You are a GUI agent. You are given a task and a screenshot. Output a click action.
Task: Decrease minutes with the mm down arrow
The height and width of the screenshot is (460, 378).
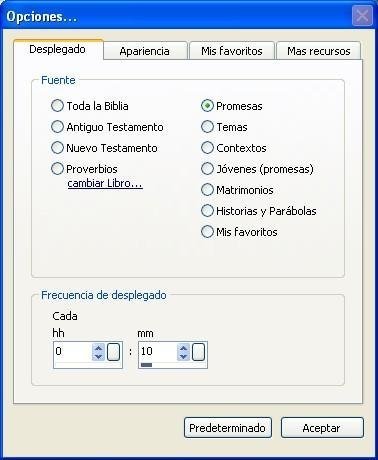183,357
